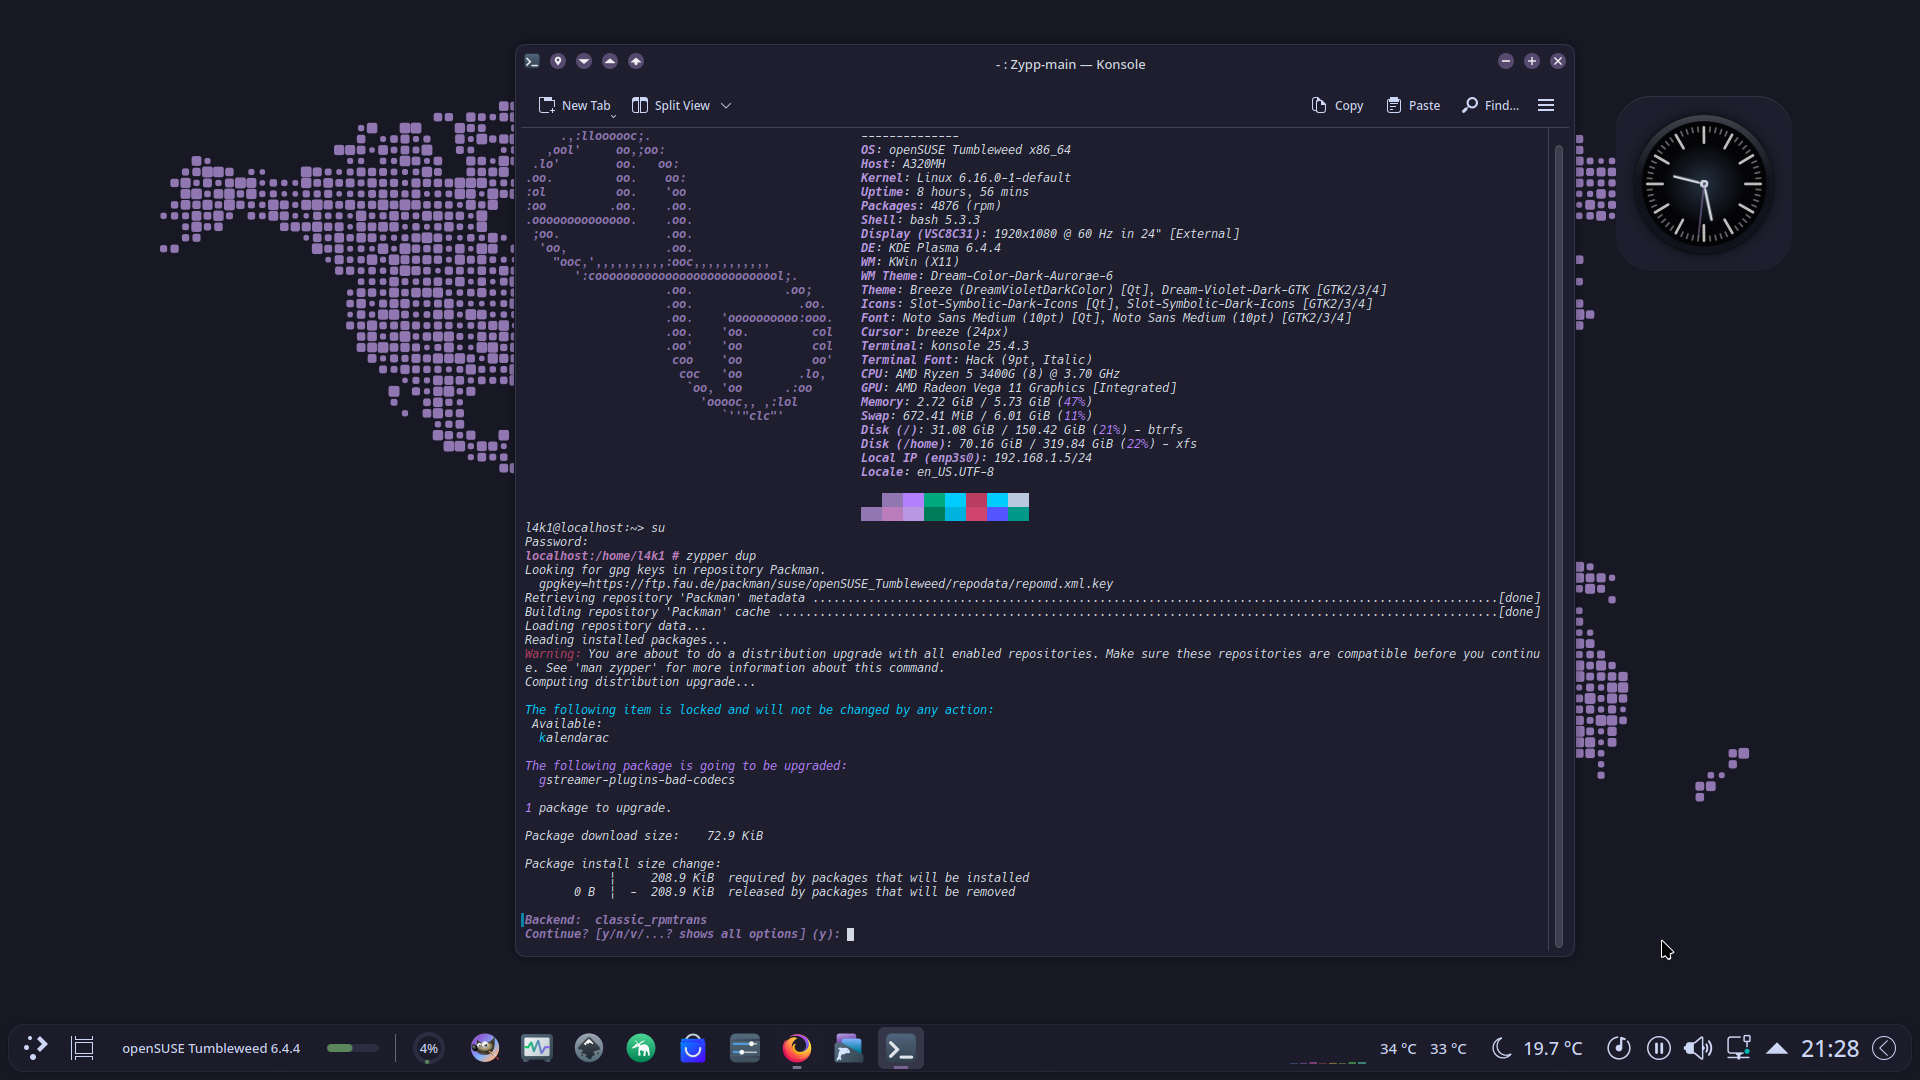
Task: Toggle keep-above on the Konsole window
Action: 610,62
